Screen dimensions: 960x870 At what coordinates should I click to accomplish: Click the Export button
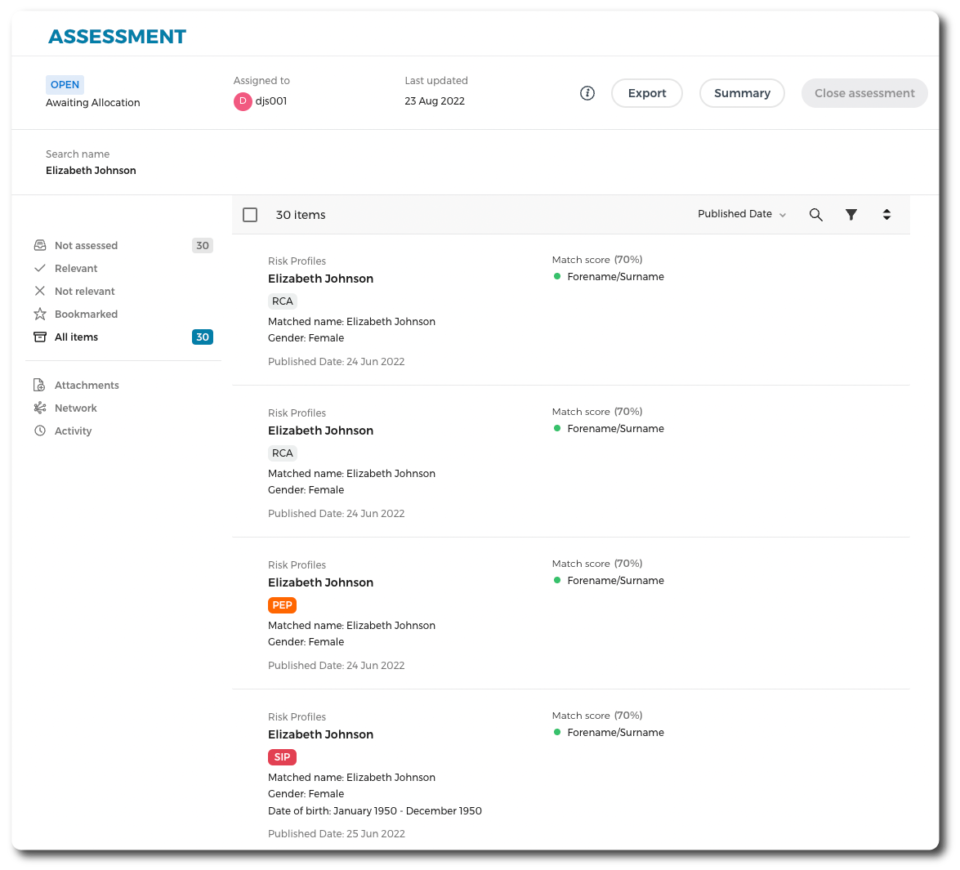point(646,92)
